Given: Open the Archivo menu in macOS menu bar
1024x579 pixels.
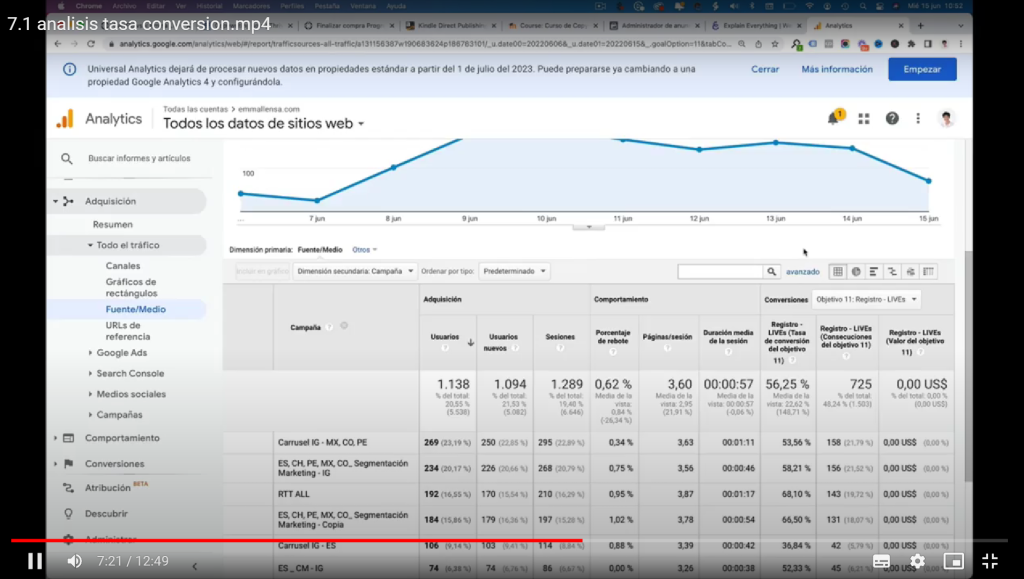Looking at the screenshot, I should (x=123, y=6).
